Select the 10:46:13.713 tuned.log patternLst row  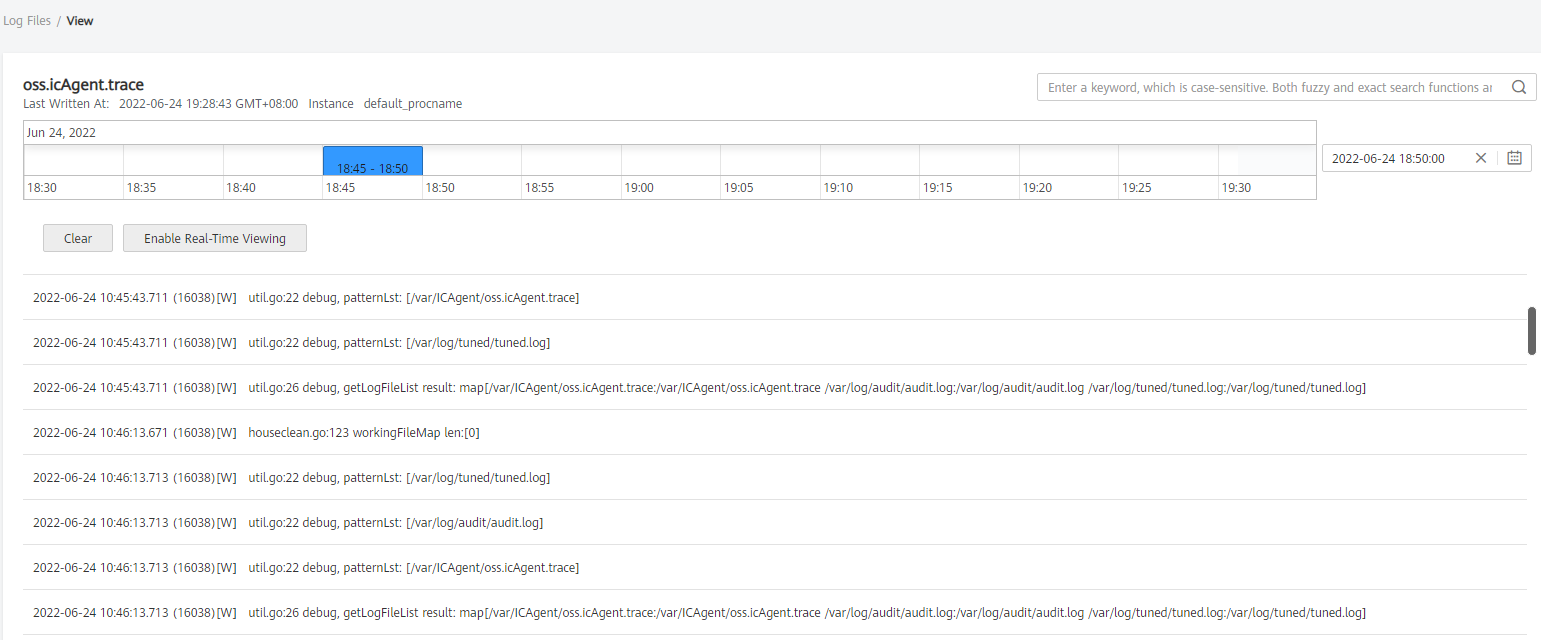pos(775,478)
